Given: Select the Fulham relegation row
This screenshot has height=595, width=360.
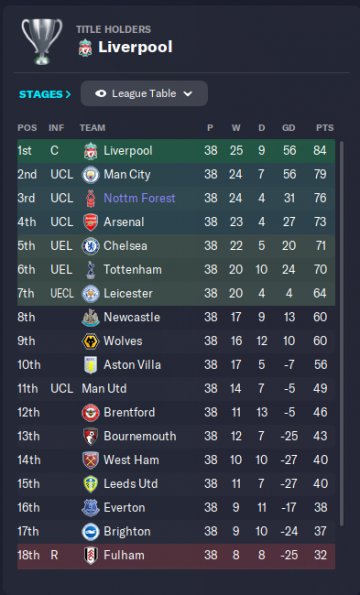Looking at the screenshot, I should click(x=176, y=556).
